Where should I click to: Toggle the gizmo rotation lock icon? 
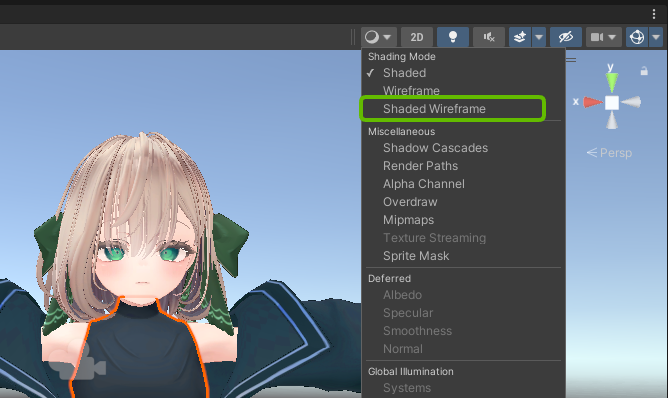tap(644, 71)
